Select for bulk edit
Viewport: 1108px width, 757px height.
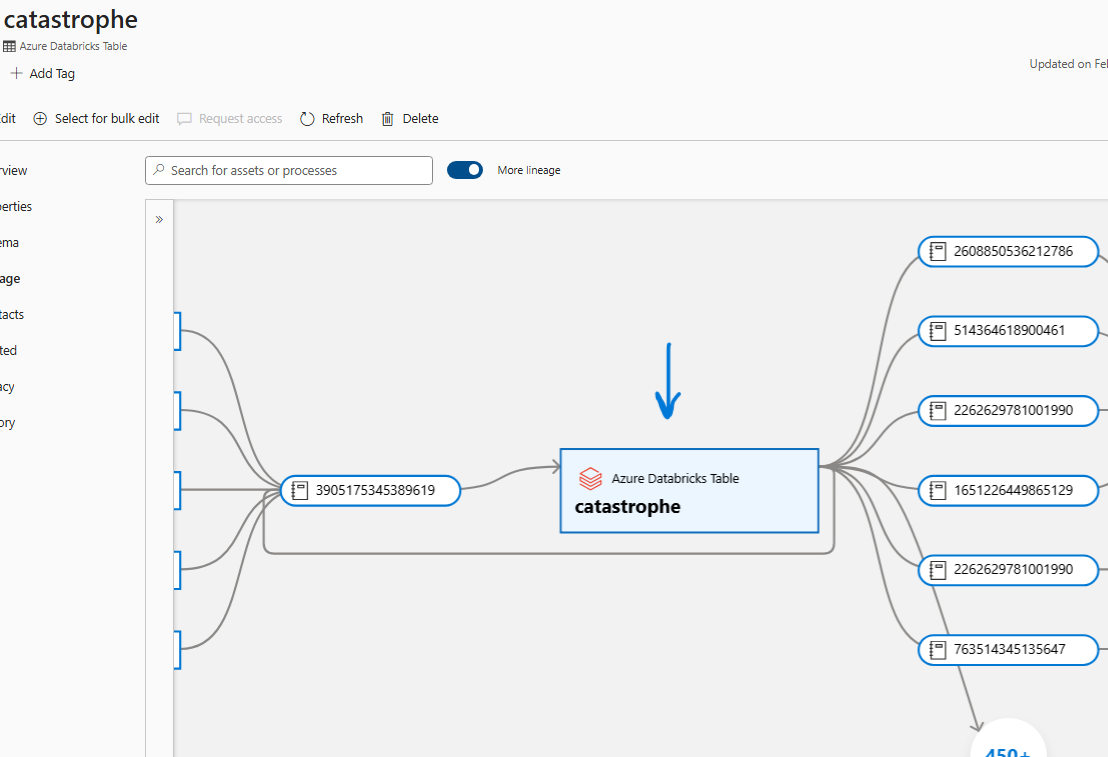click(97, 119)
